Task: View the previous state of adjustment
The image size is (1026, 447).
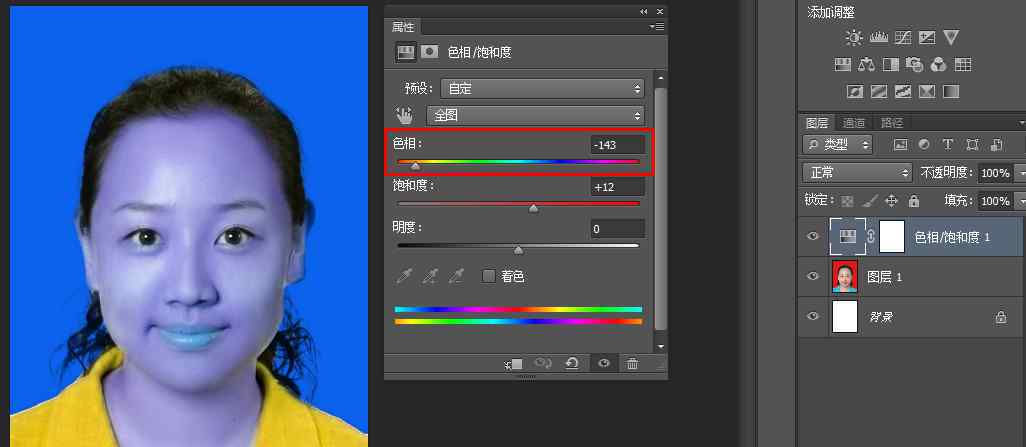Action: click(x=542, y=363)
